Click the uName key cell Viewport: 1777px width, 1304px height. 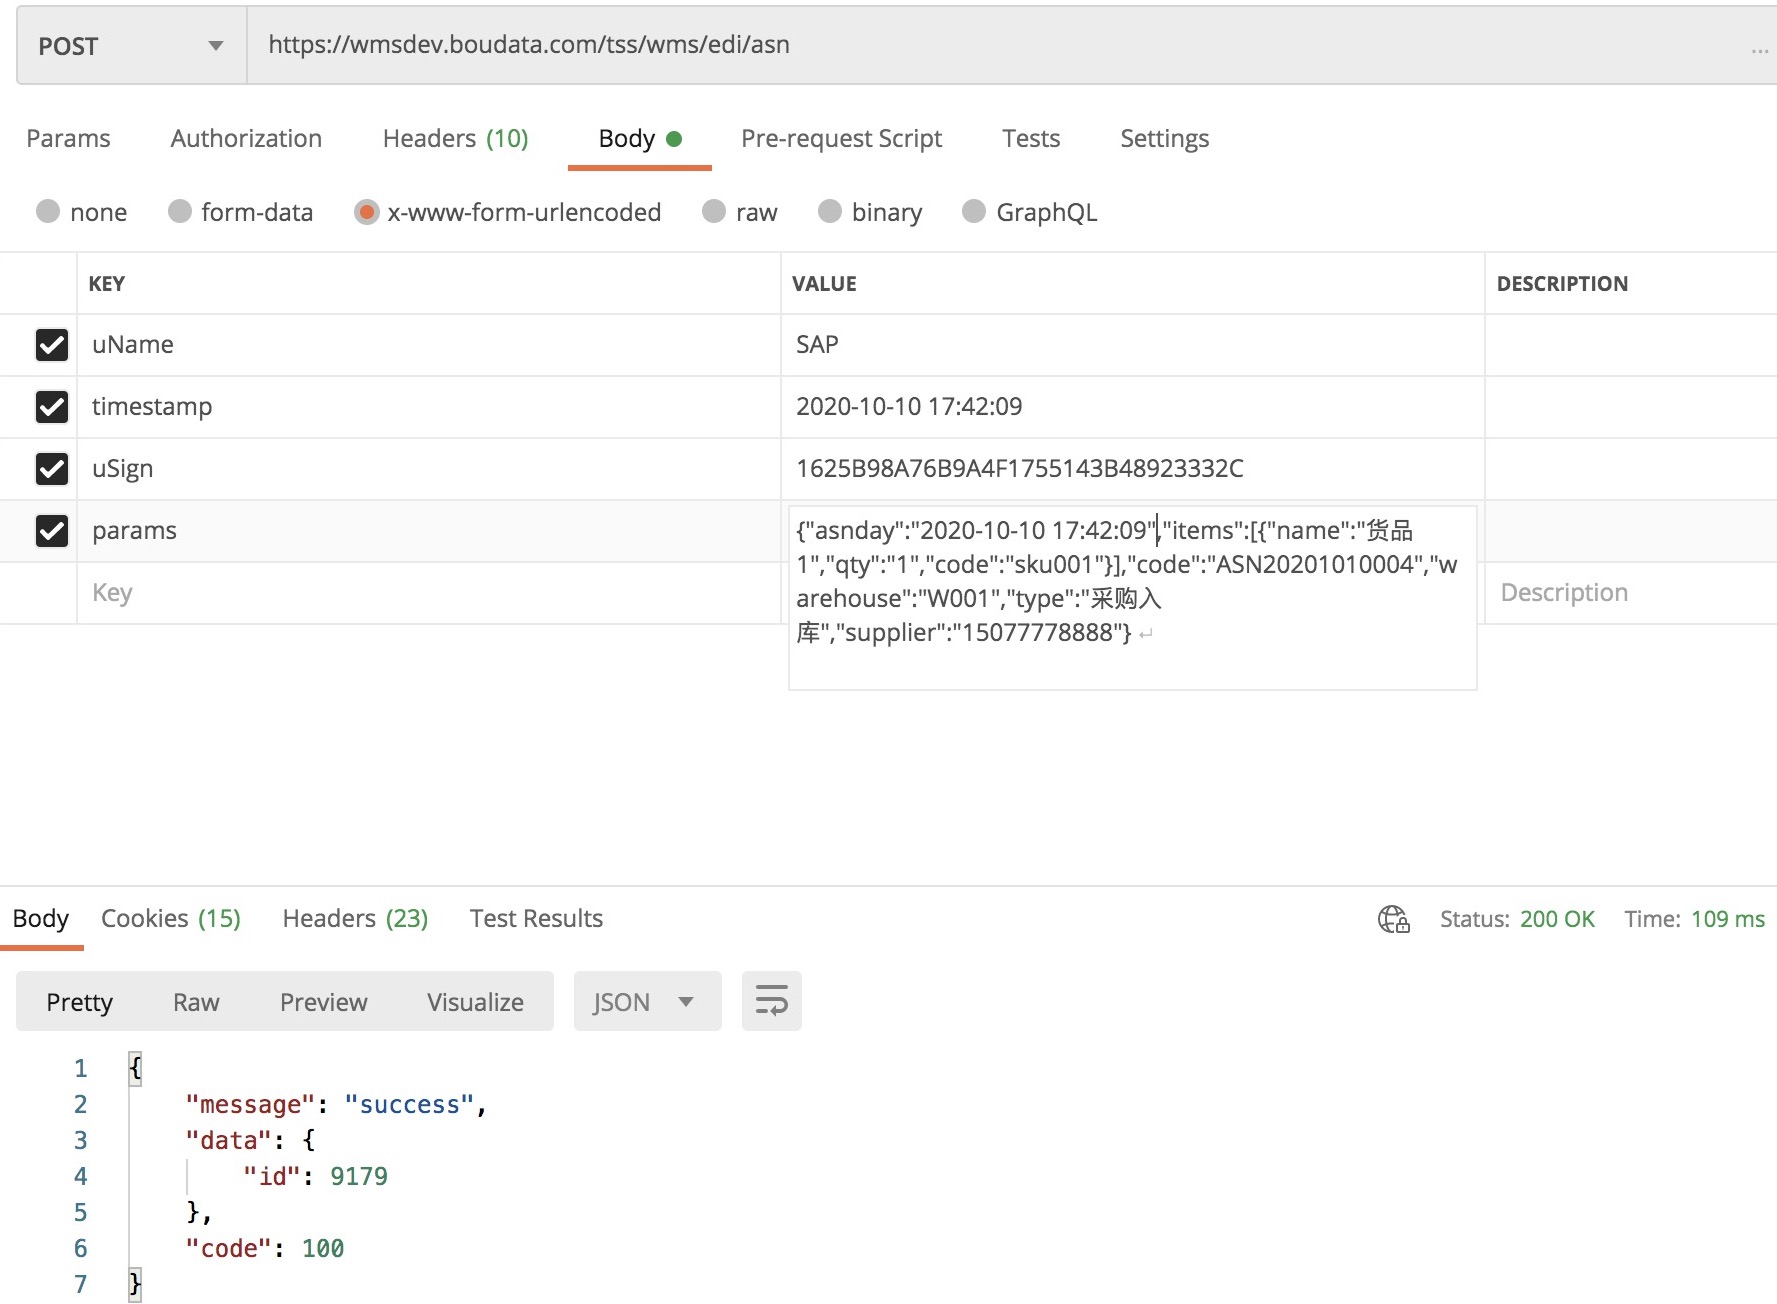tap(429, 345)
